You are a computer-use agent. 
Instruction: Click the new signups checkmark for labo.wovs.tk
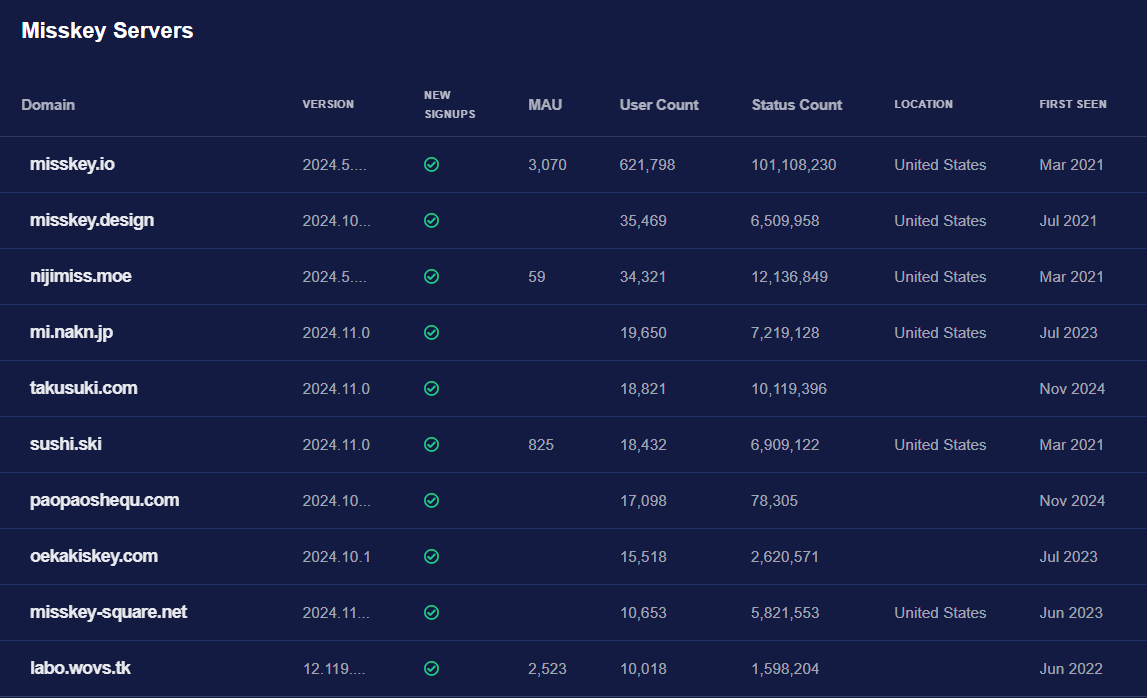tap(432, 668)
